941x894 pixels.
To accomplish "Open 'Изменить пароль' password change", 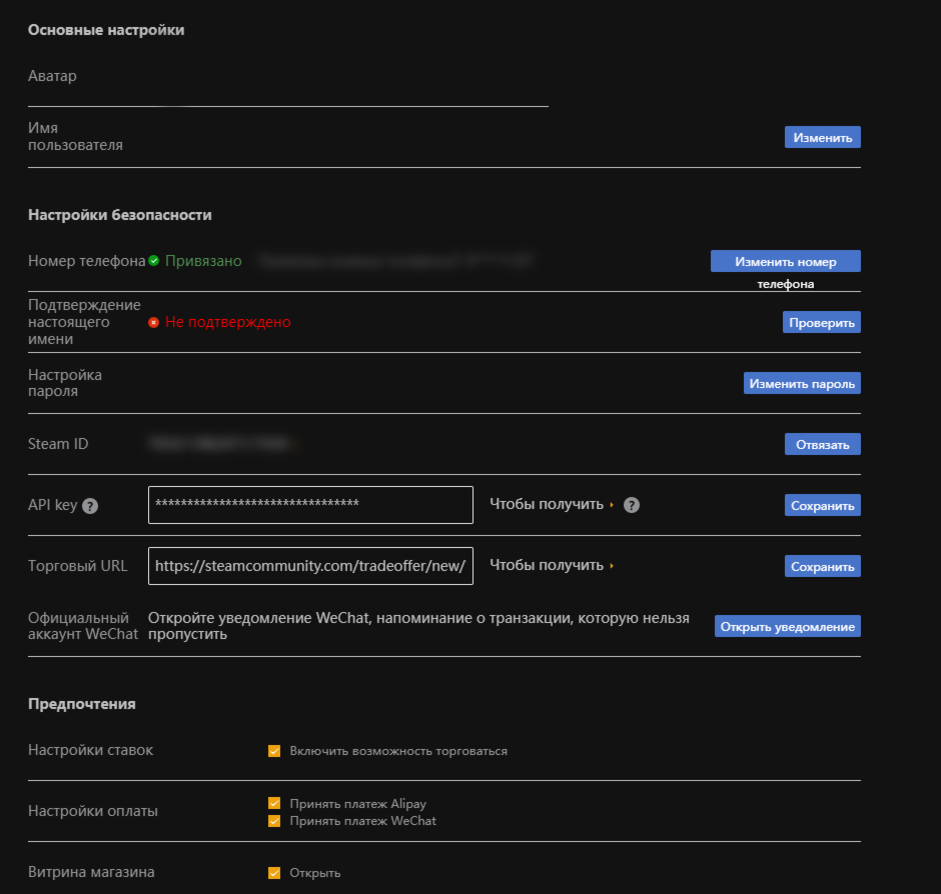I will pyautogui.click(x=802, y=383).
